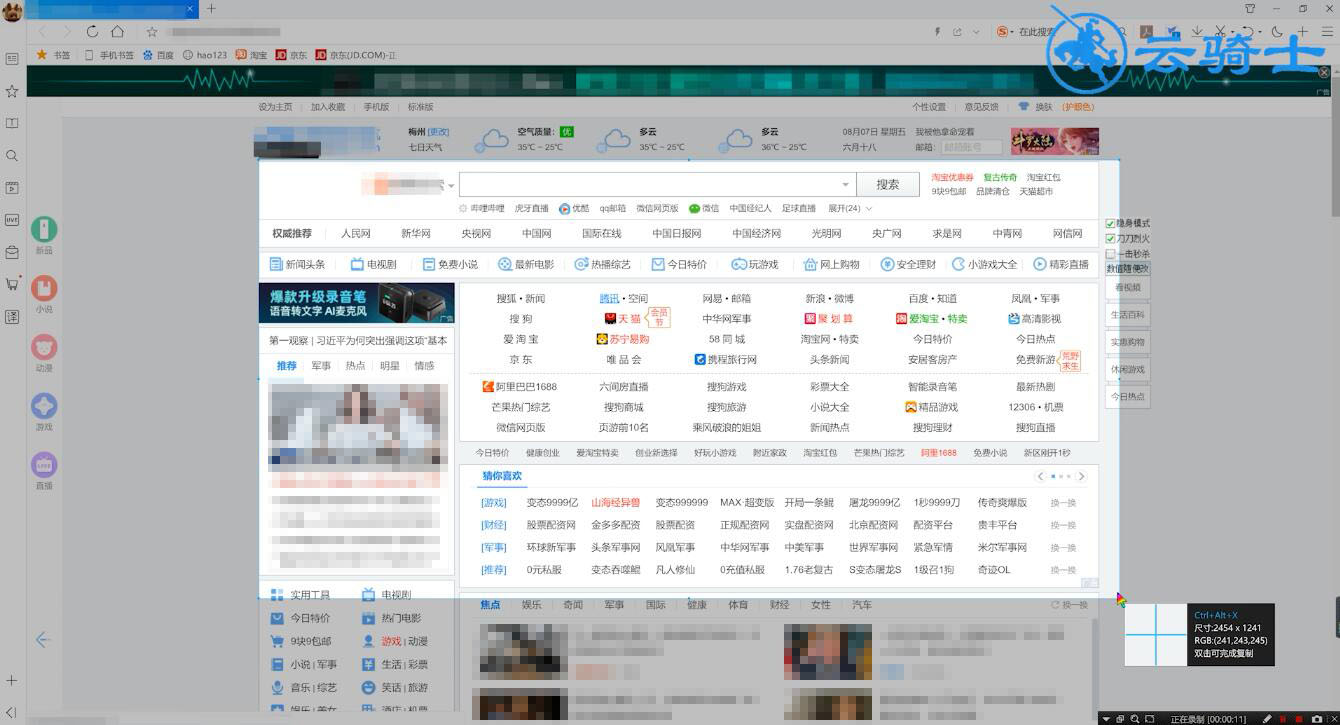Open the hao123 bookmark

click(x=205, y=55)
